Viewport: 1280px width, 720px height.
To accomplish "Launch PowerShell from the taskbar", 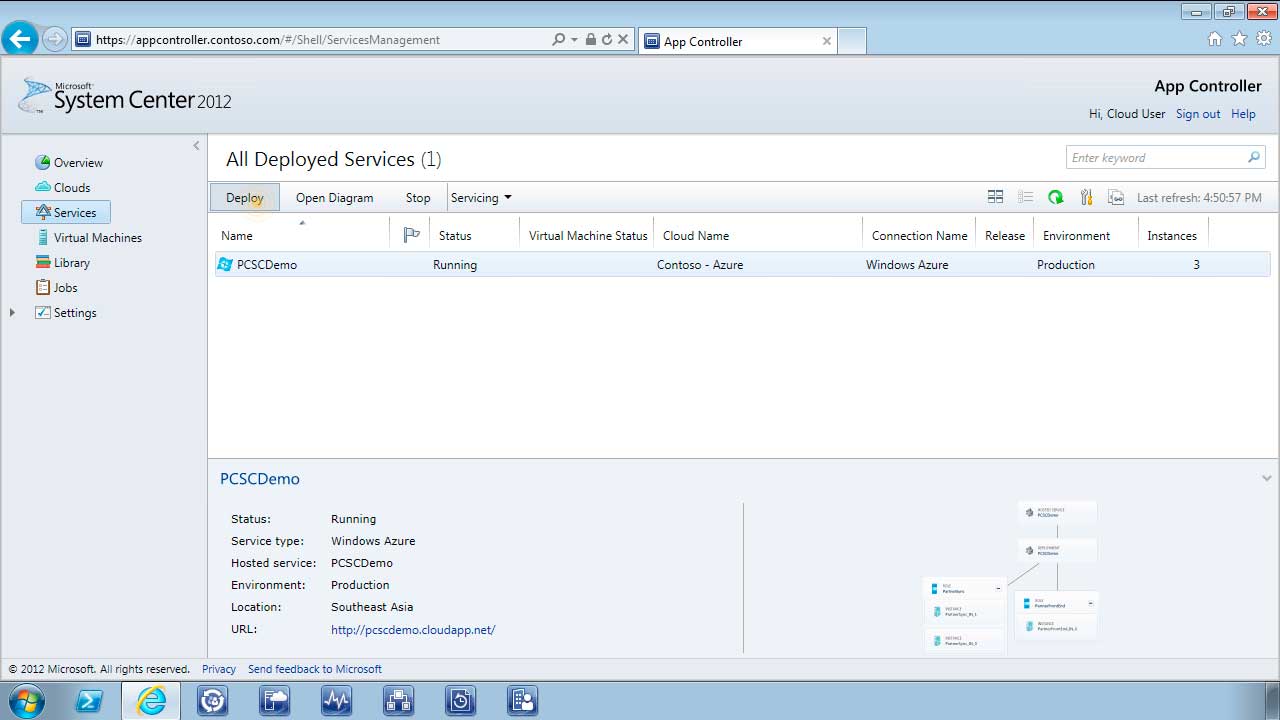I will tap(89, 701).
